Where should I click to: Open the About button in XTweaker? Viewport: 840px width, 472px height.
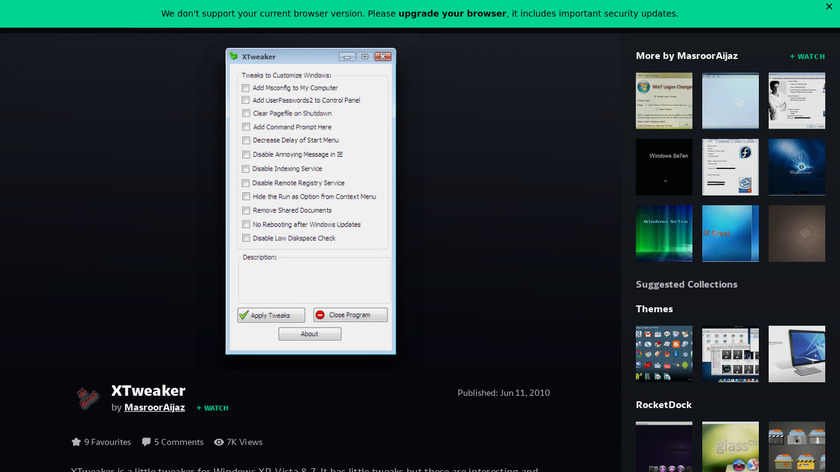[310, 334]
